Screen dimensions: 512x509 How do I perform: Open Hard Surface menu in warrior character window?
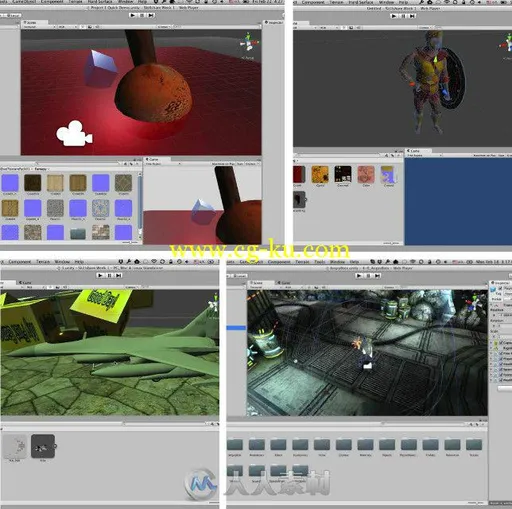point(361,2)
